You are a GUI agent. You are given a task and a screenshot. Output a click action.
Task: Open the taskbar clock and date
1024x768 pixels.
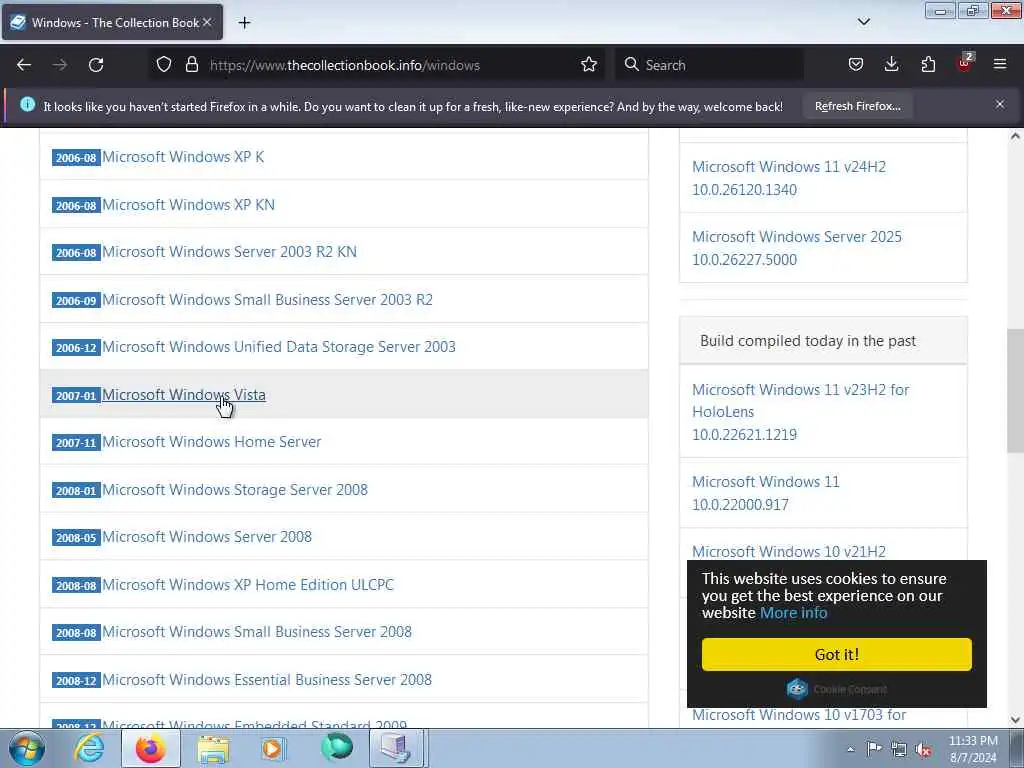coord(973,749)
